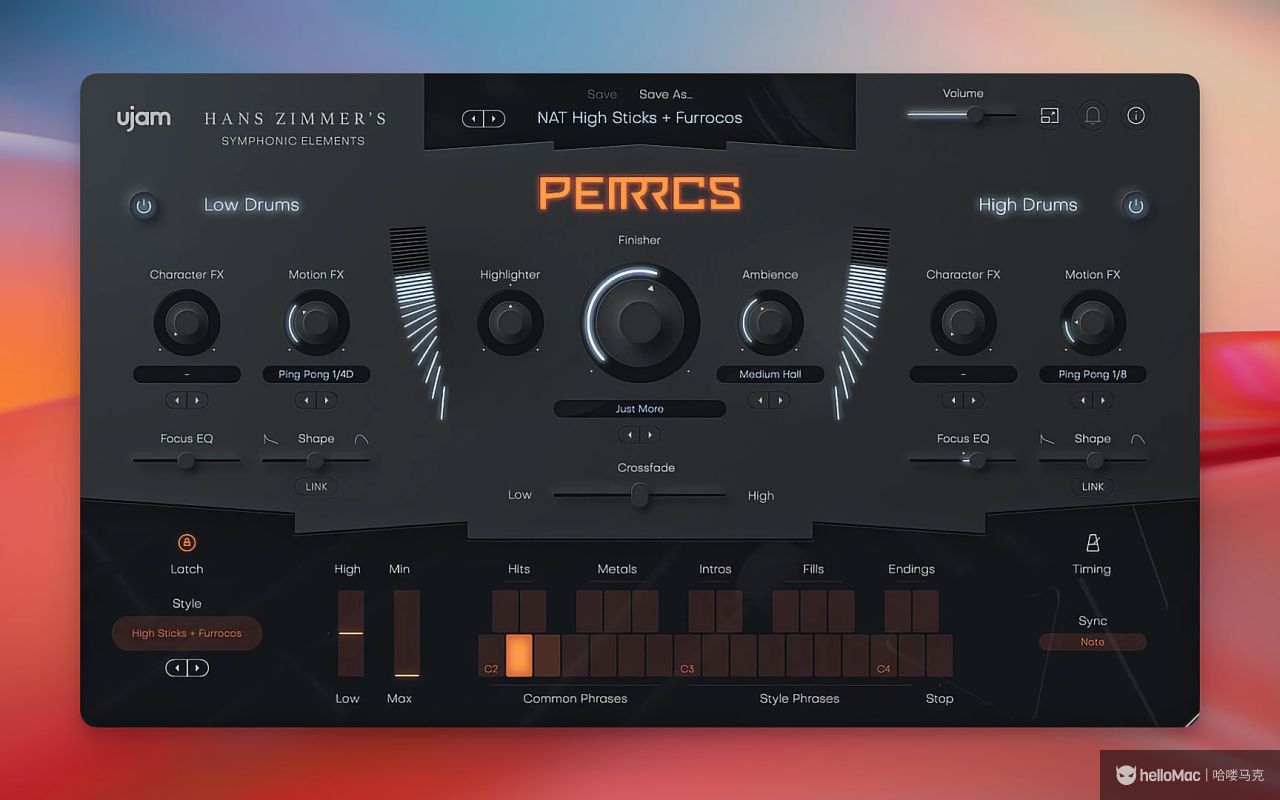Select next Style arrow
This screenshot has width=1280, height=800.
pos(198,668)
